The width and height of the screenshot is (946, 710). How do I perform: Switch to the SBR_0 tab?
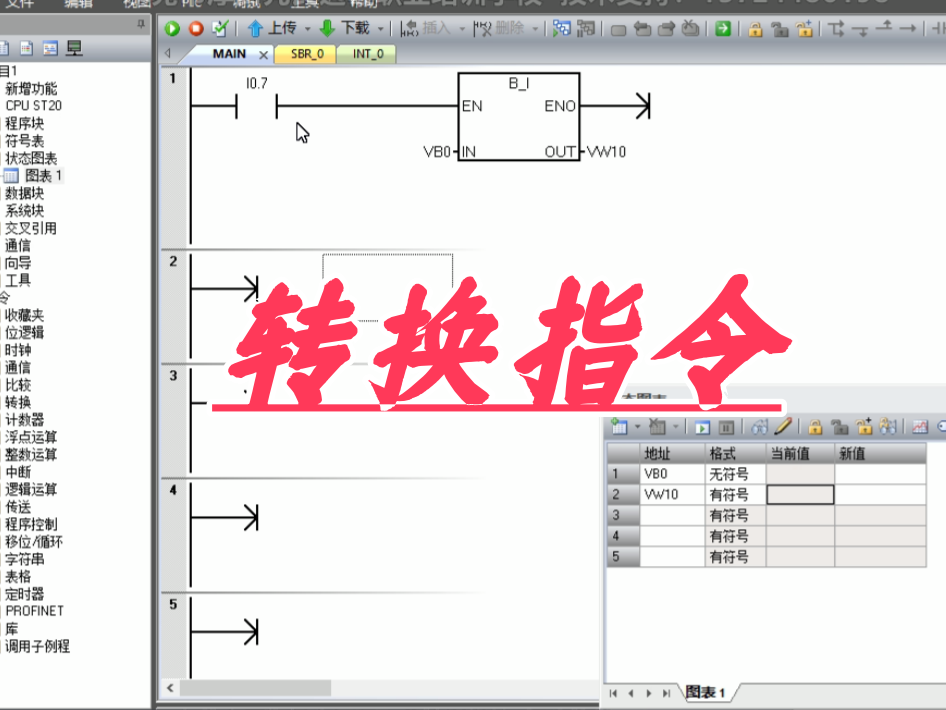coord(306,54)
